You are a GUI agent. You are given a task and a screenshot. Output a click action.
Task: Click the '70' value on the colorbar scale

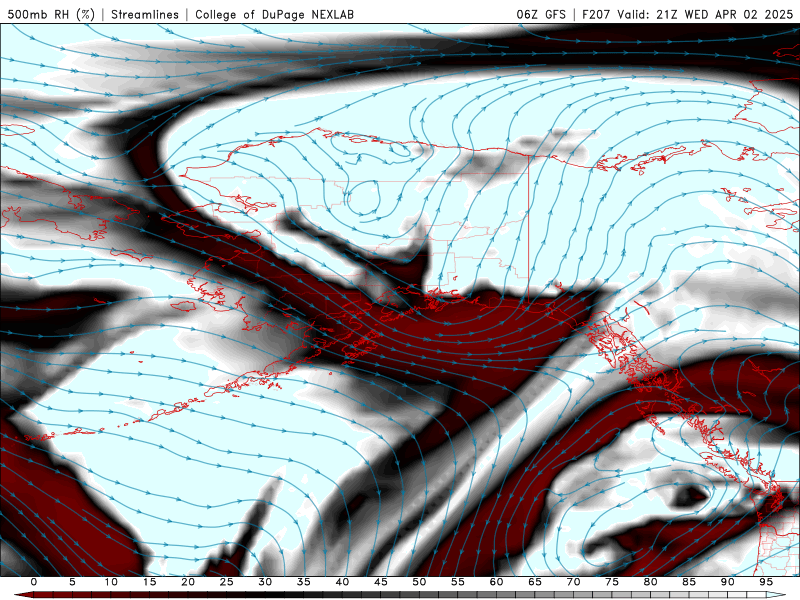point(573,582)
